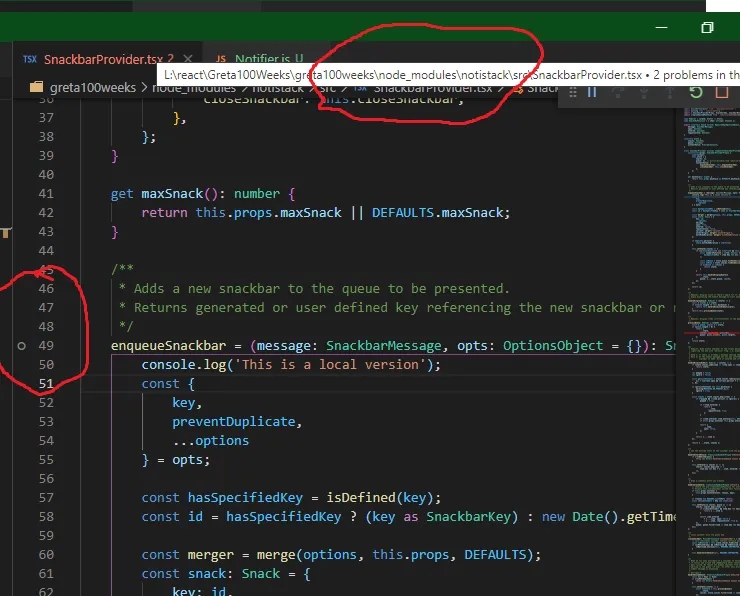Click the 'Adds a new snackbar' comment

pos(314,288)
